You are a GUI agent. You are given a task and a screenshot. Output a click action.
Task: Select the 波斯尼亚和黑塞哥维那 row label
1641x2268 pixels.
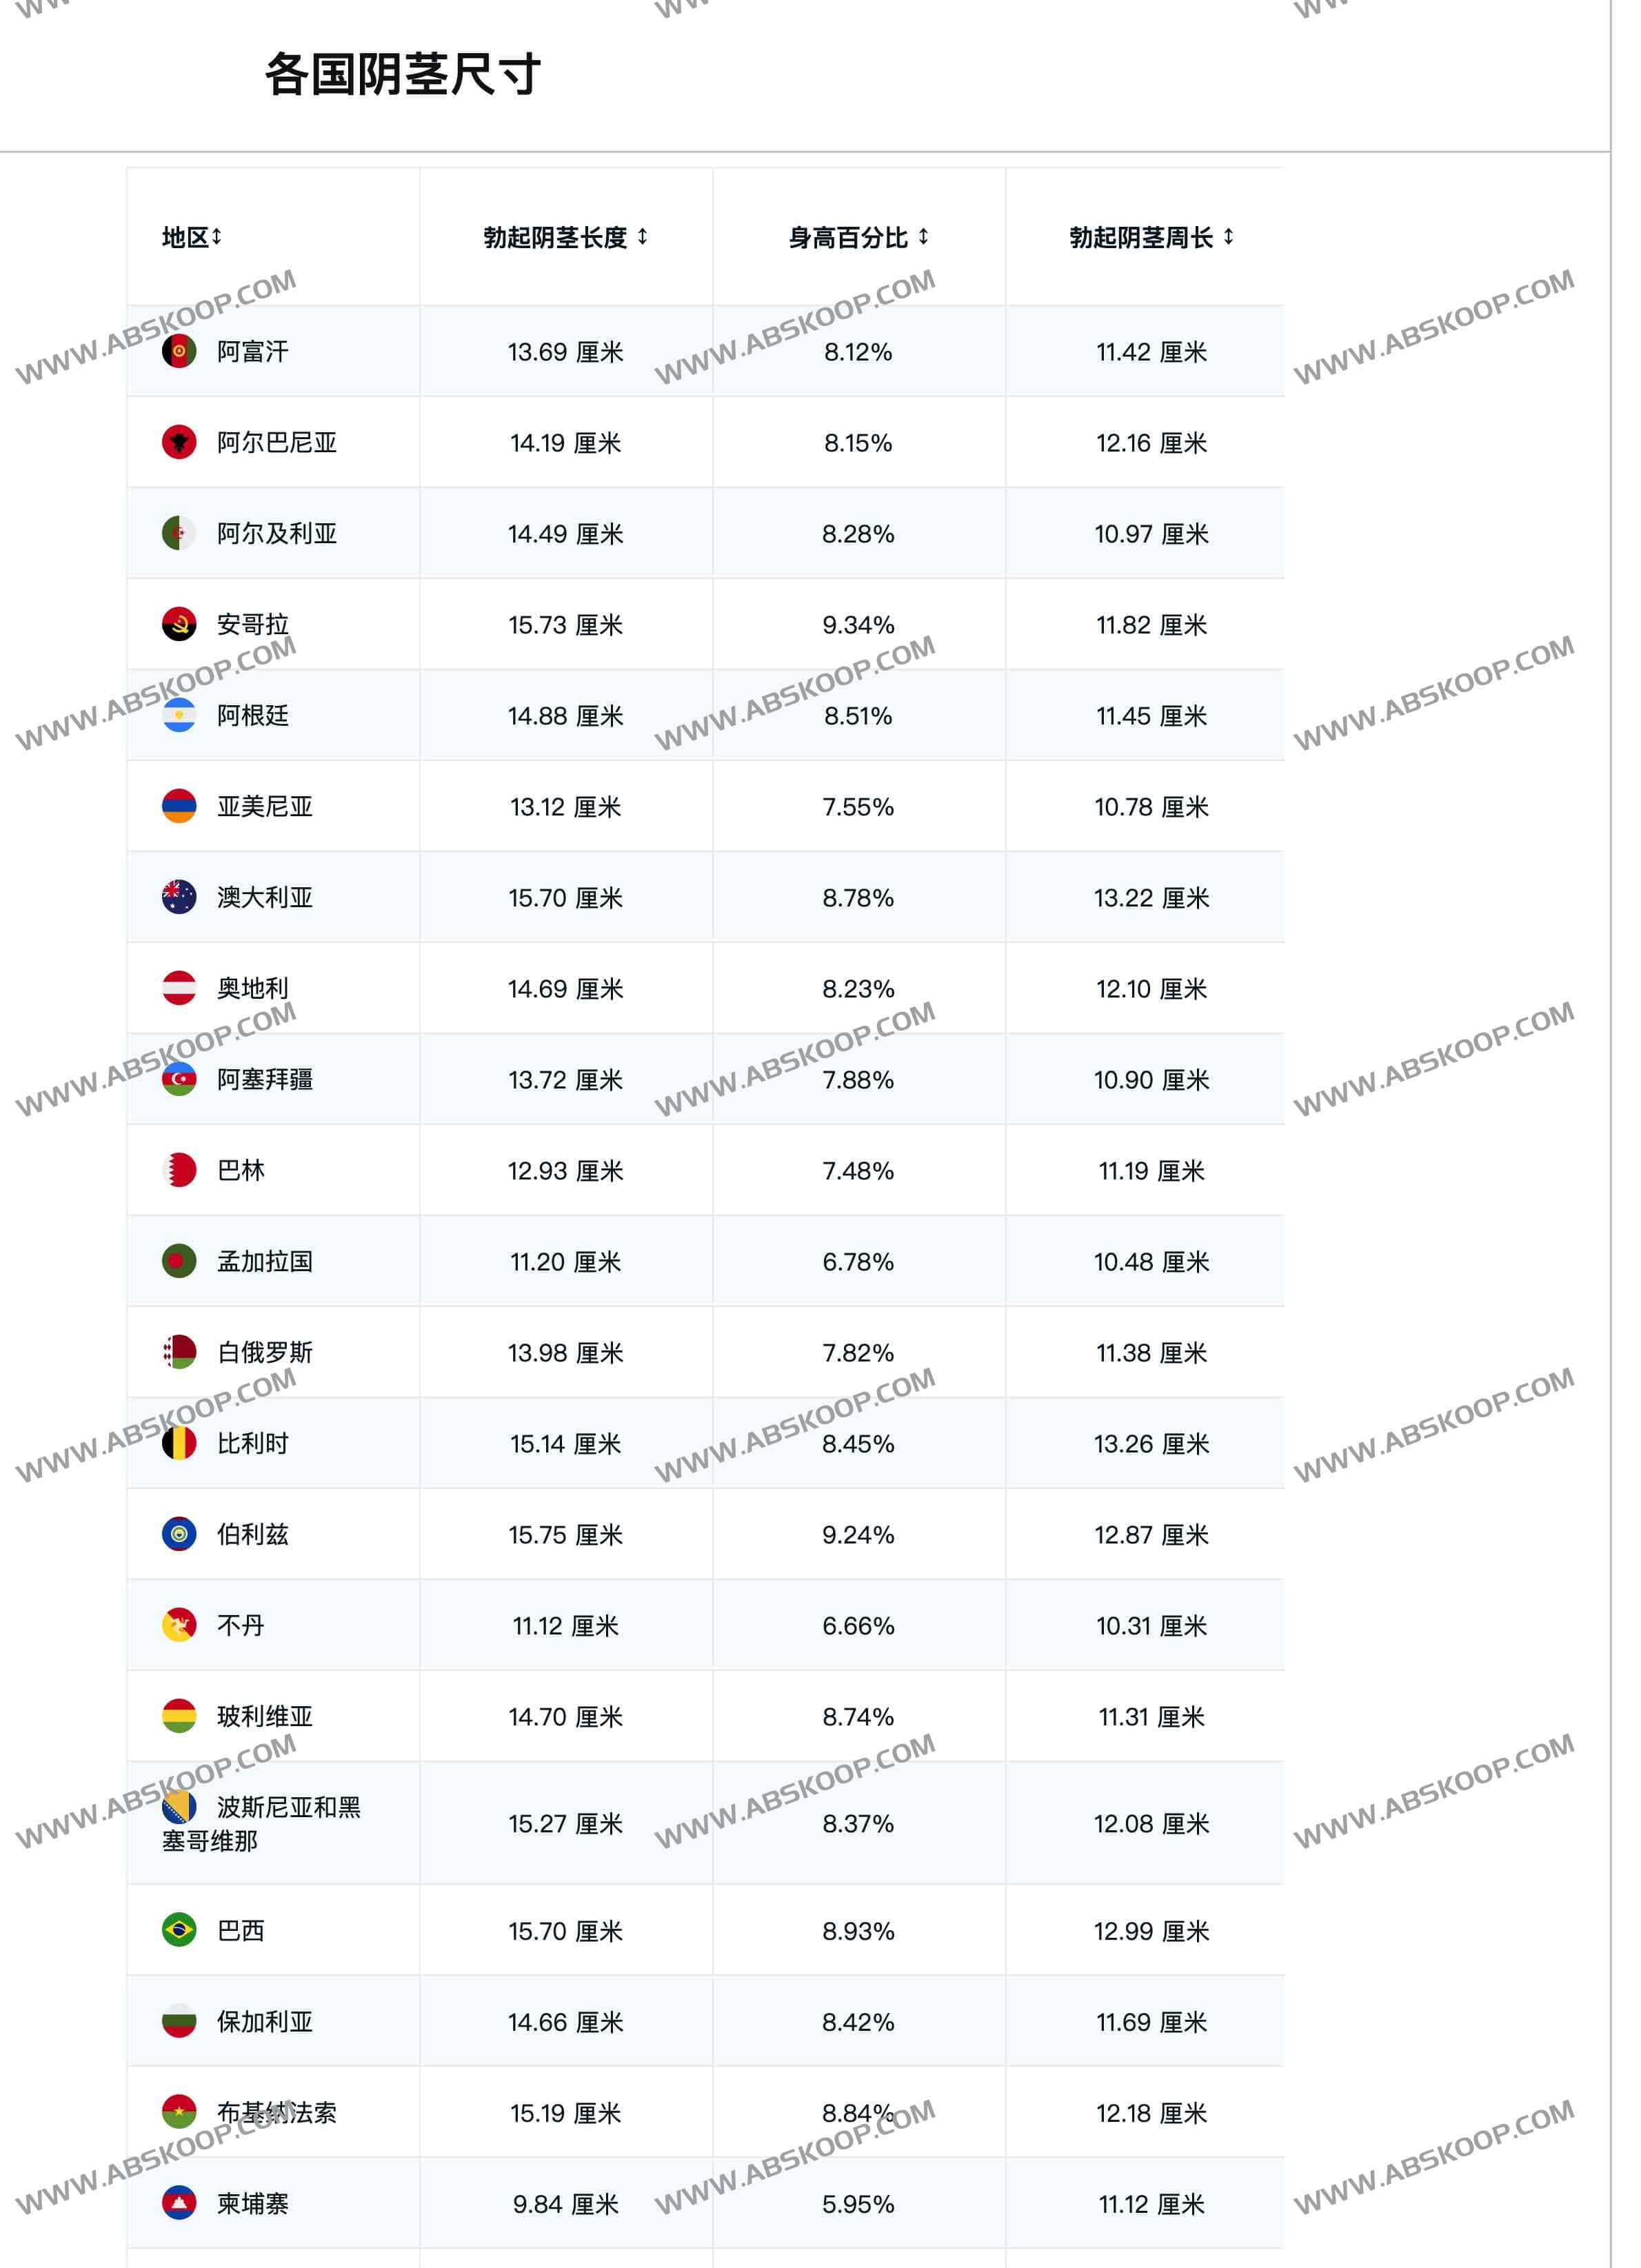pos(260,1824)
